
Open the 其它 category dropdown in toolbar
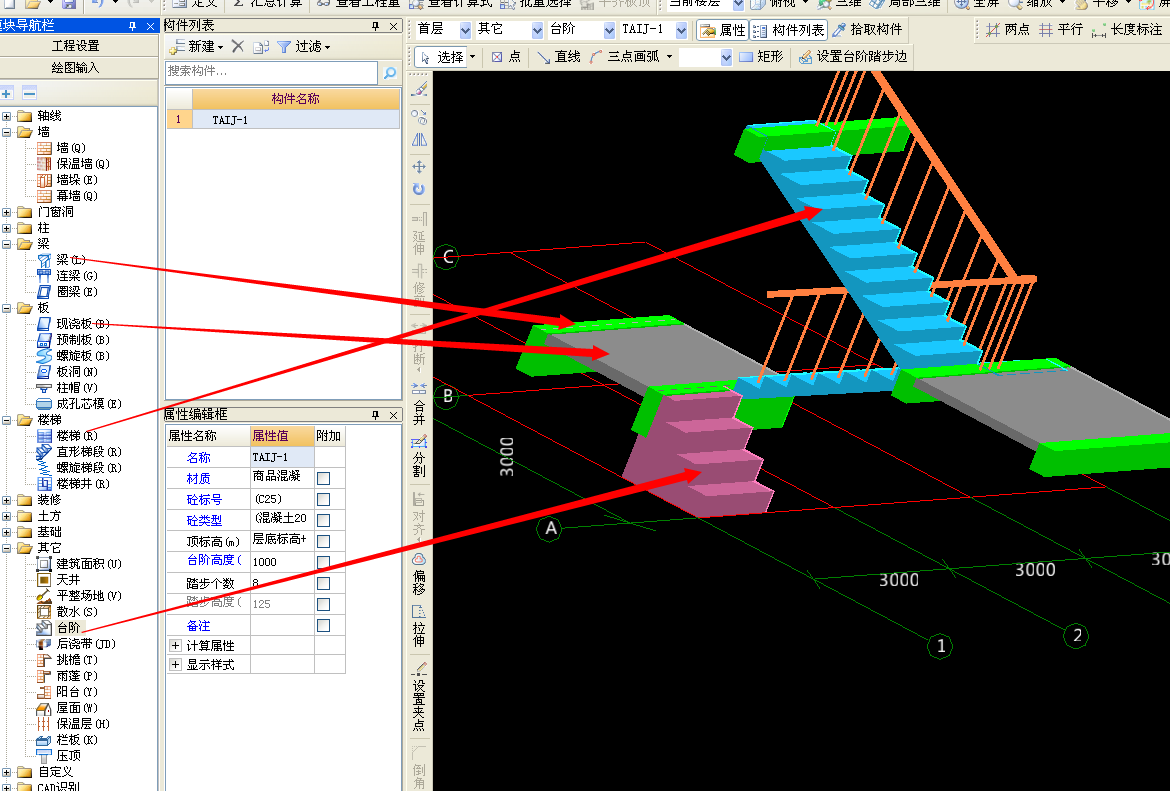(537, 30)
